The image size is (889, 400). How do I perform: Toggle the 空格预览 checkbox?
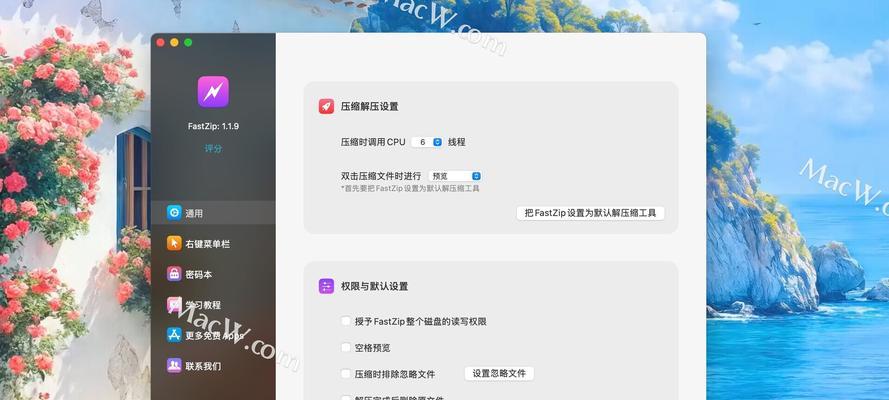[x=345, y=347]
